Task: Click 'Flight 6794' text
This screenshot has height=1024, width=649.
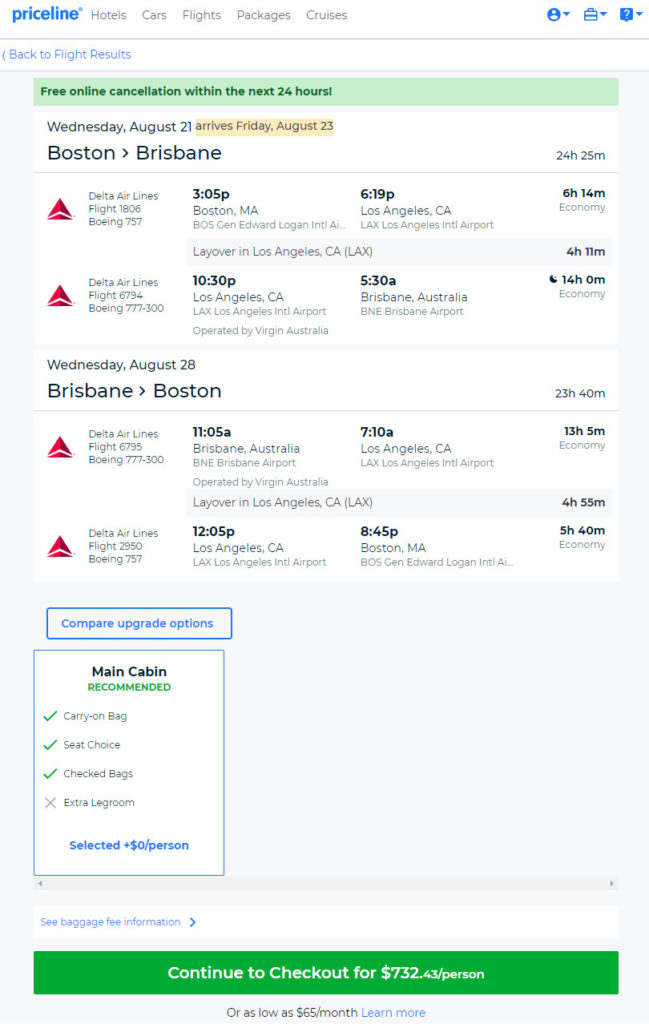Action: (x=116, y=295)
